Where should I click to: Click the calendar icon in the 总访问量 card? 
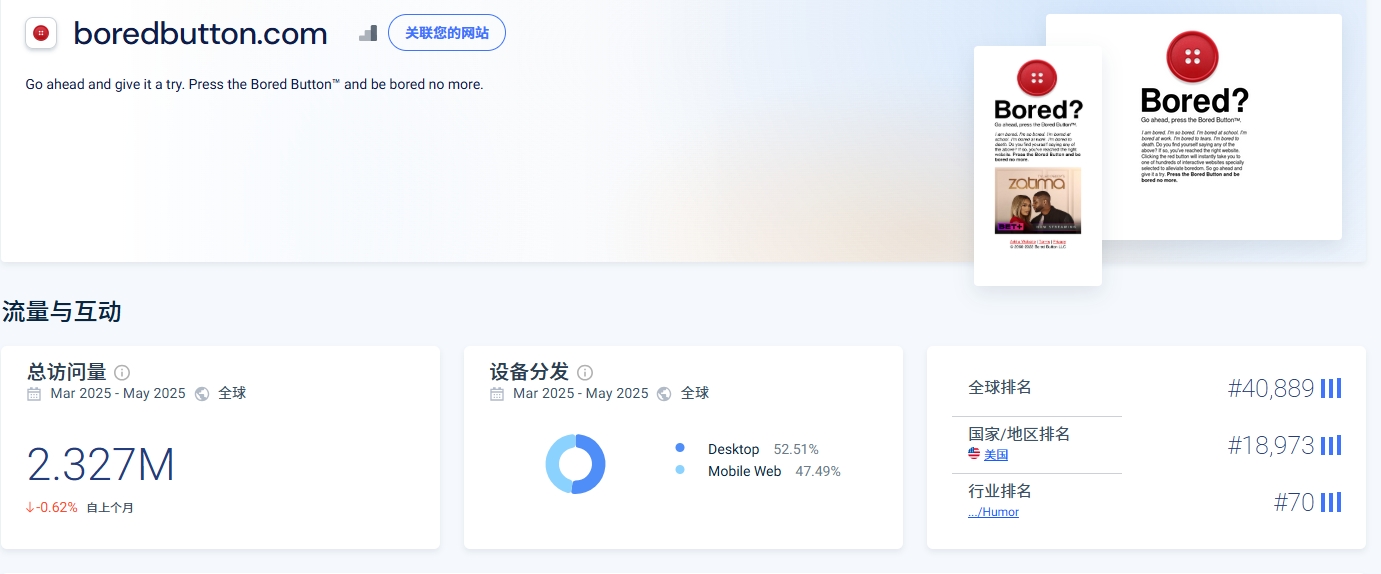(35, 393)
